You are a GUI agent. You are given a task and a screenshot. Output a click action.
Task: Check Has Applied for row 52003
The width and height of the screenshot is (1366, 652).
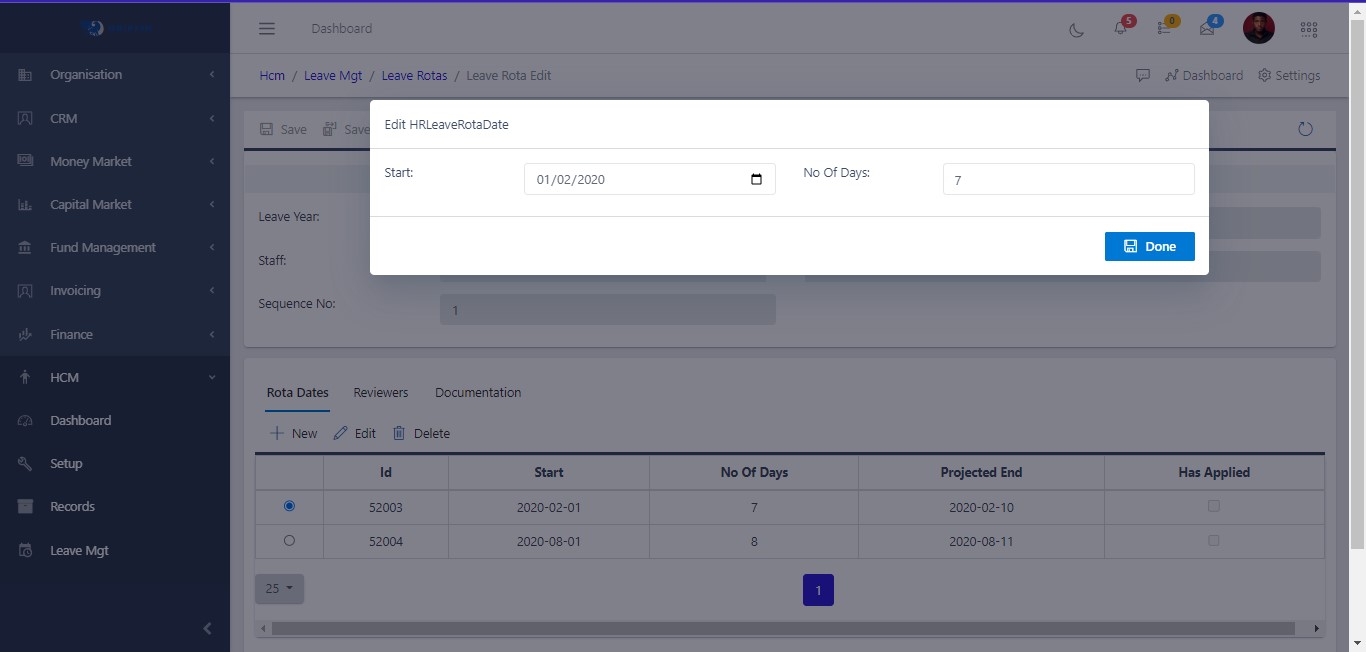pos(1214,506)
